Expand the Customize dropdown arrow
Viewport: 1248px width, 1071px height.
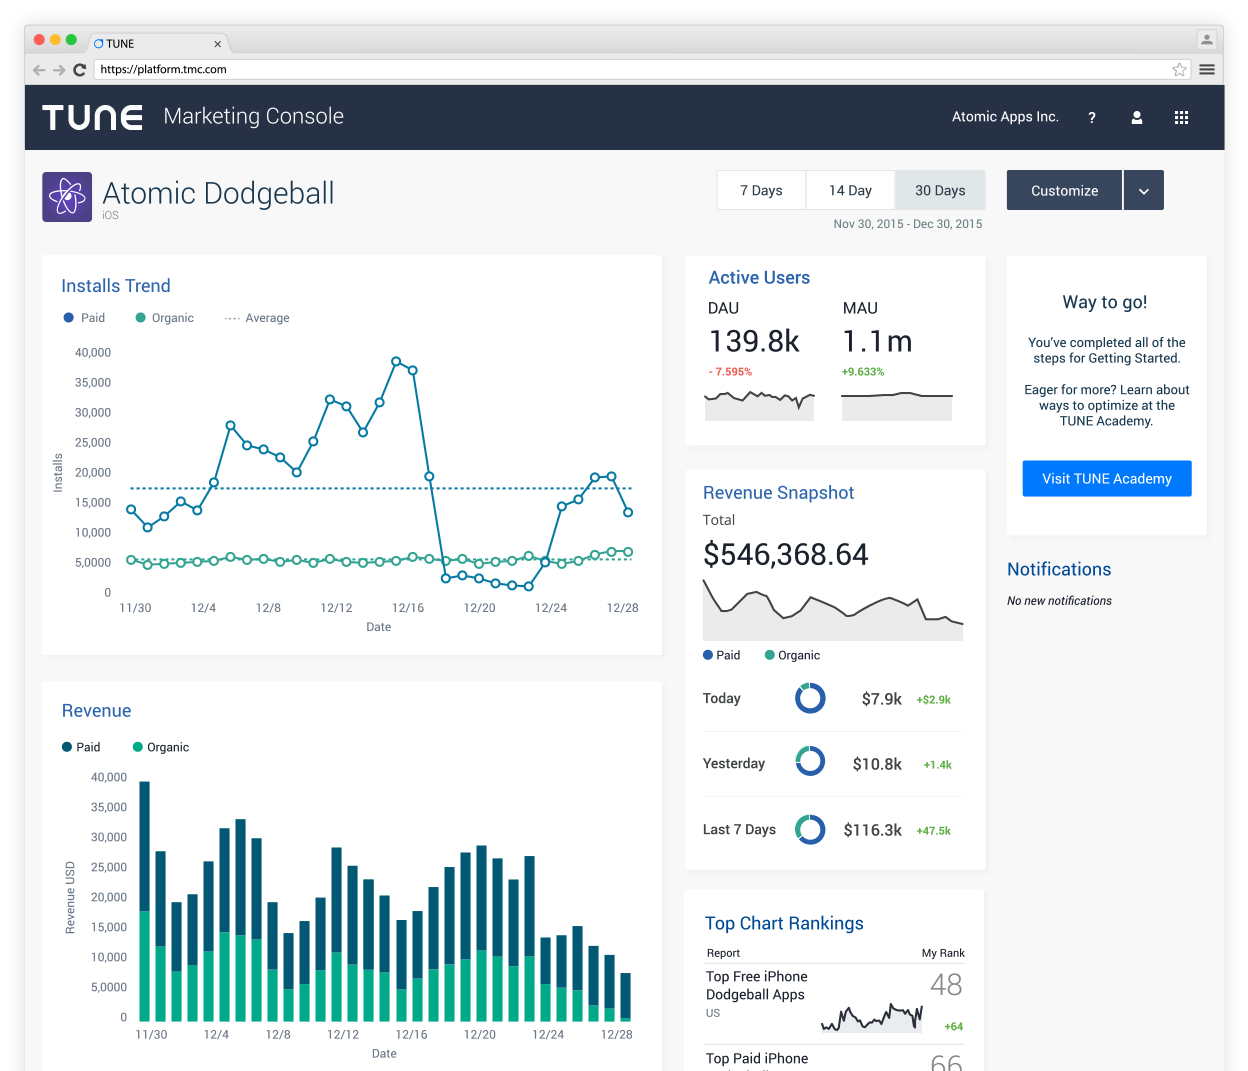click(x=1143, y=191)
